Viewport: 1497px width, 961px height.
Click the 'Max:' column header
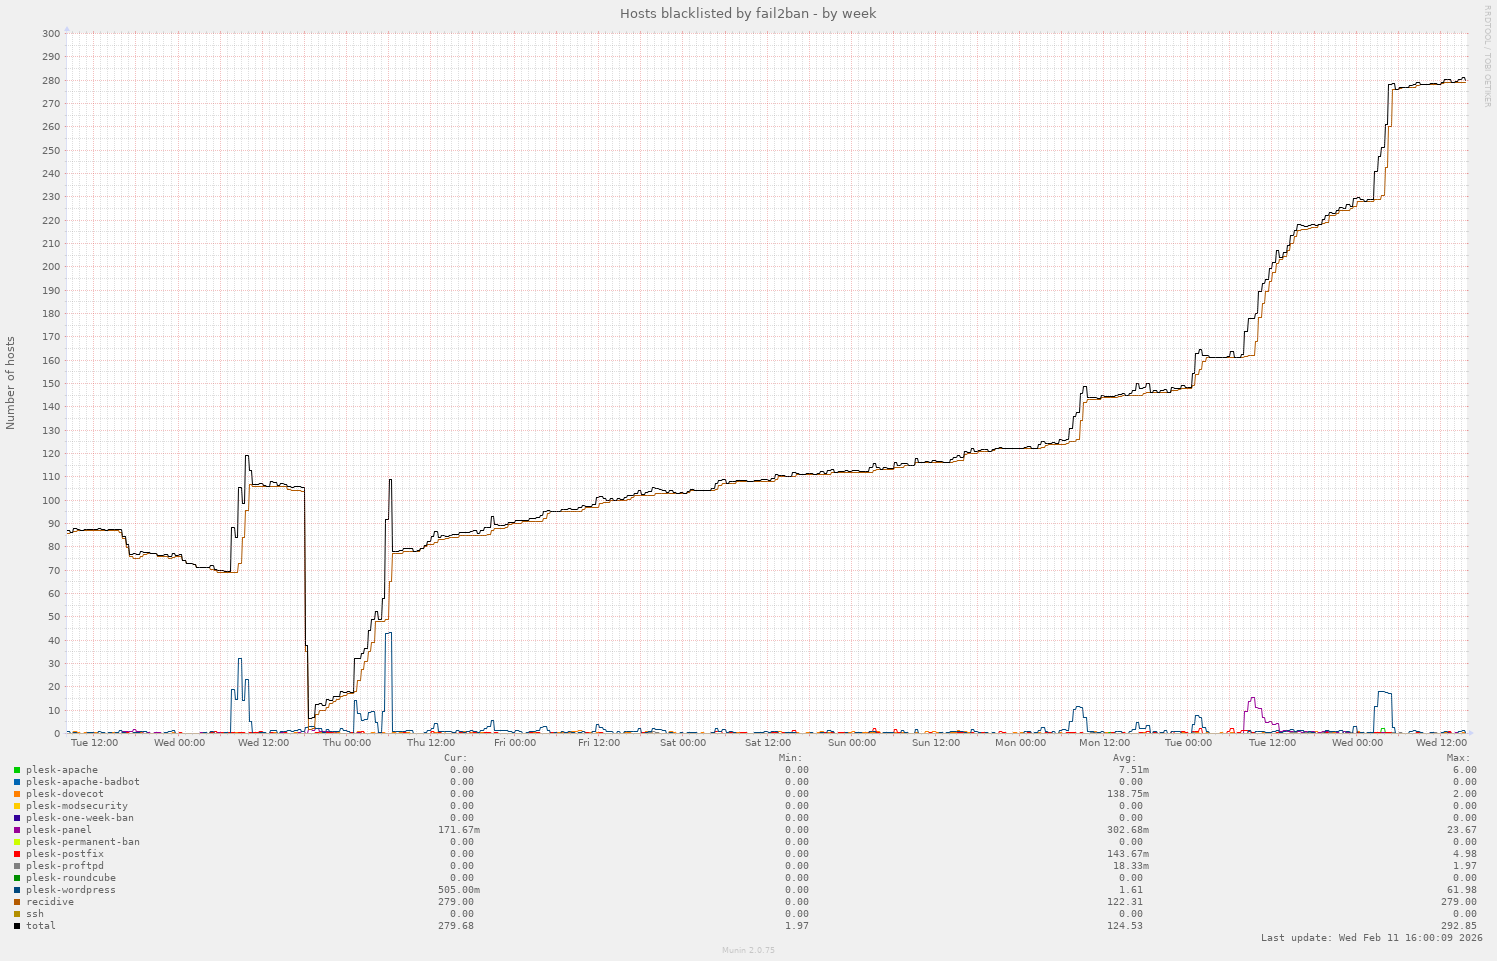1457,758
